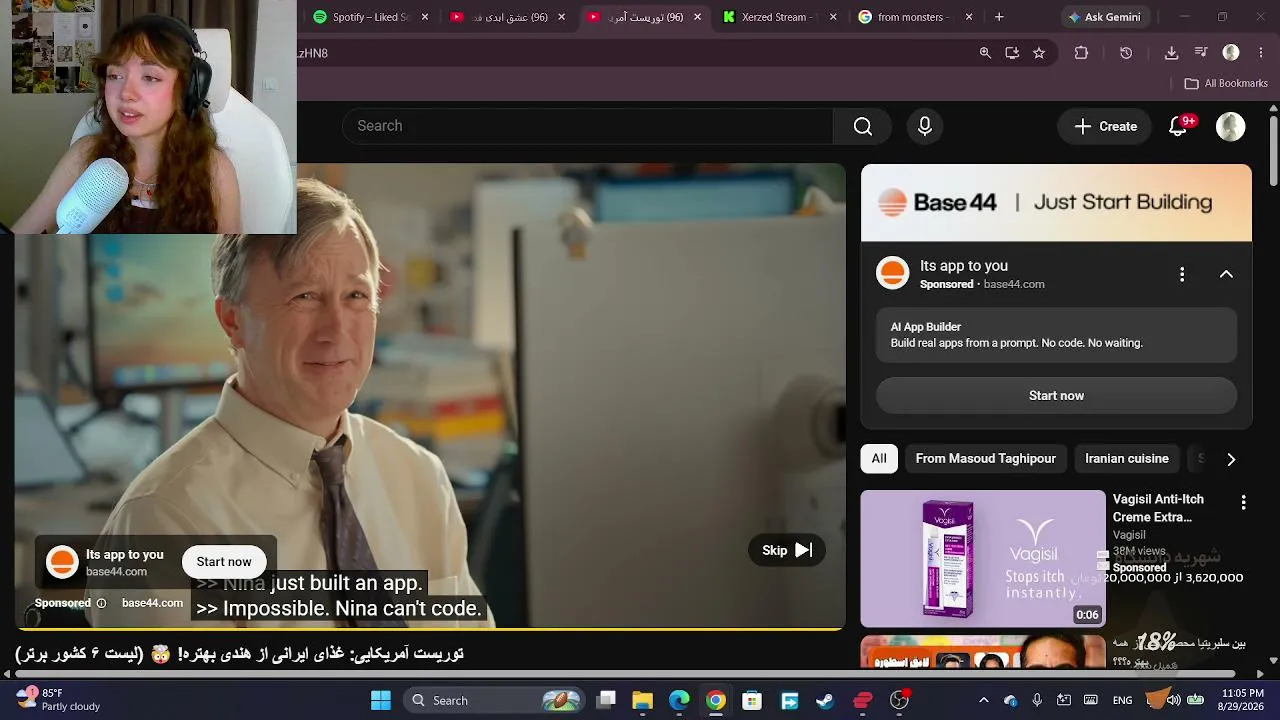1280x720 pixels.
Task: Select 'From Masoud Taghipour' chip
Action: tap(986, 459)
